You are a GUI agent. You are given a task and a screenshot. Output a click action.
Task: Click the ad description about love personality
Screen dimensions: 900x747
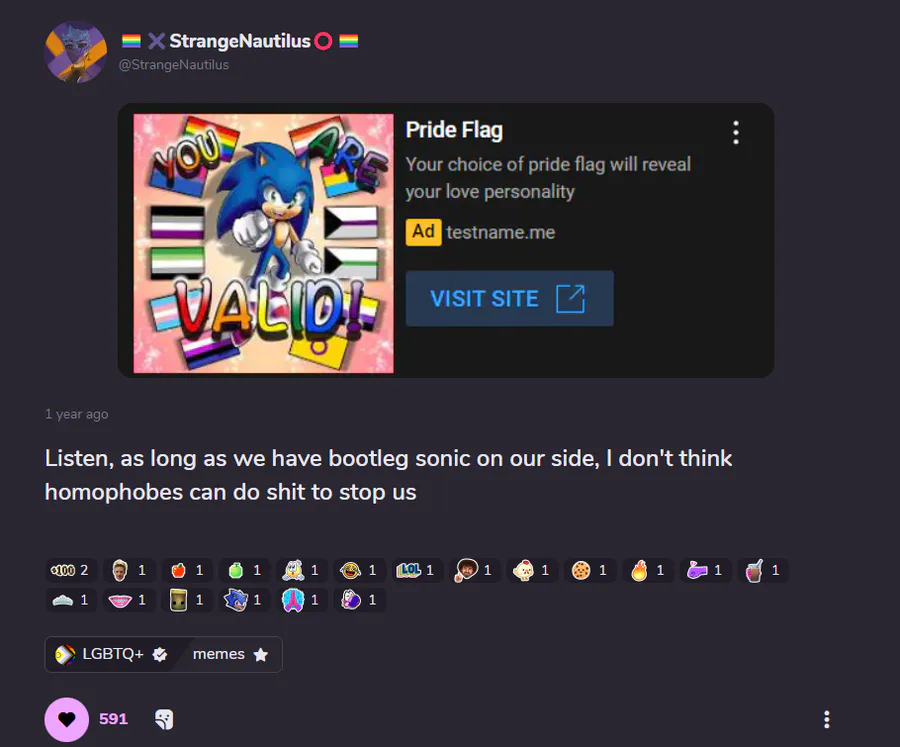click(548, 177)
